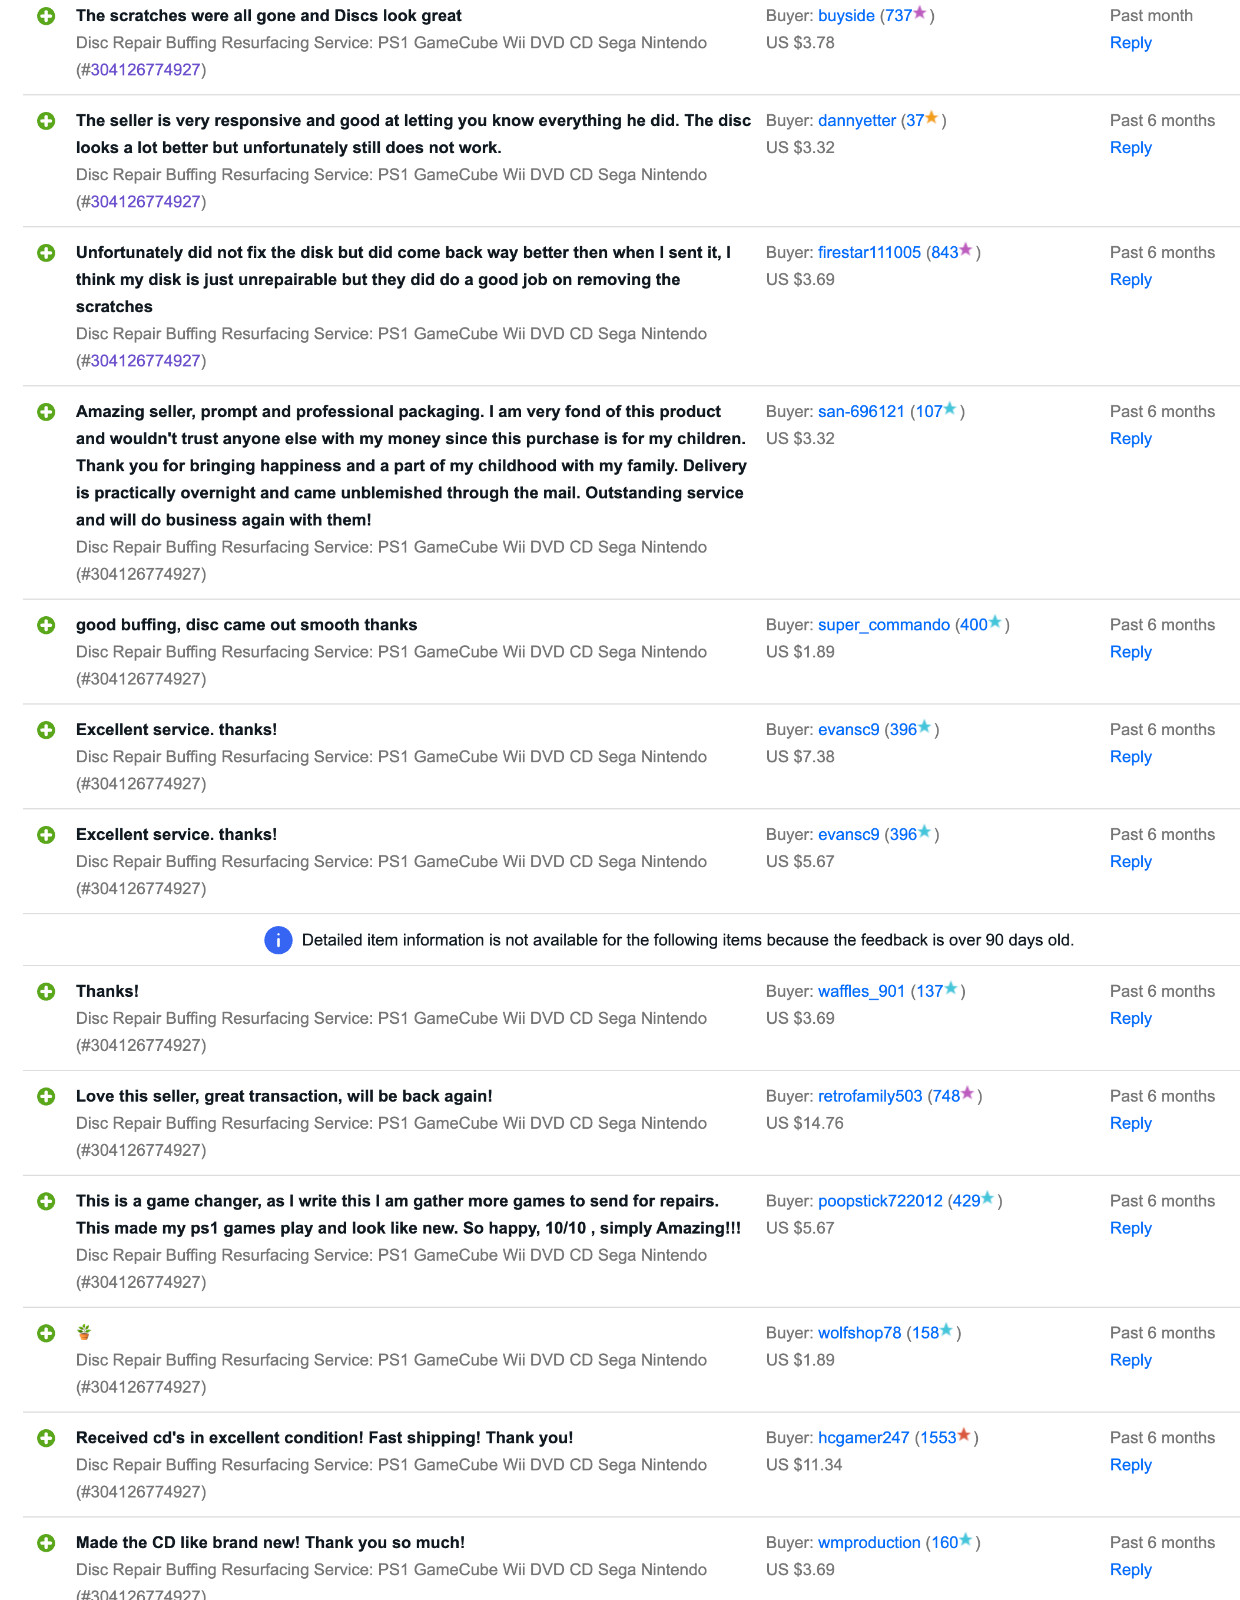This screenshot has width=1240, height=1600.
Task: Open waffles_901's buyer profile
Action: pos(861,991)
